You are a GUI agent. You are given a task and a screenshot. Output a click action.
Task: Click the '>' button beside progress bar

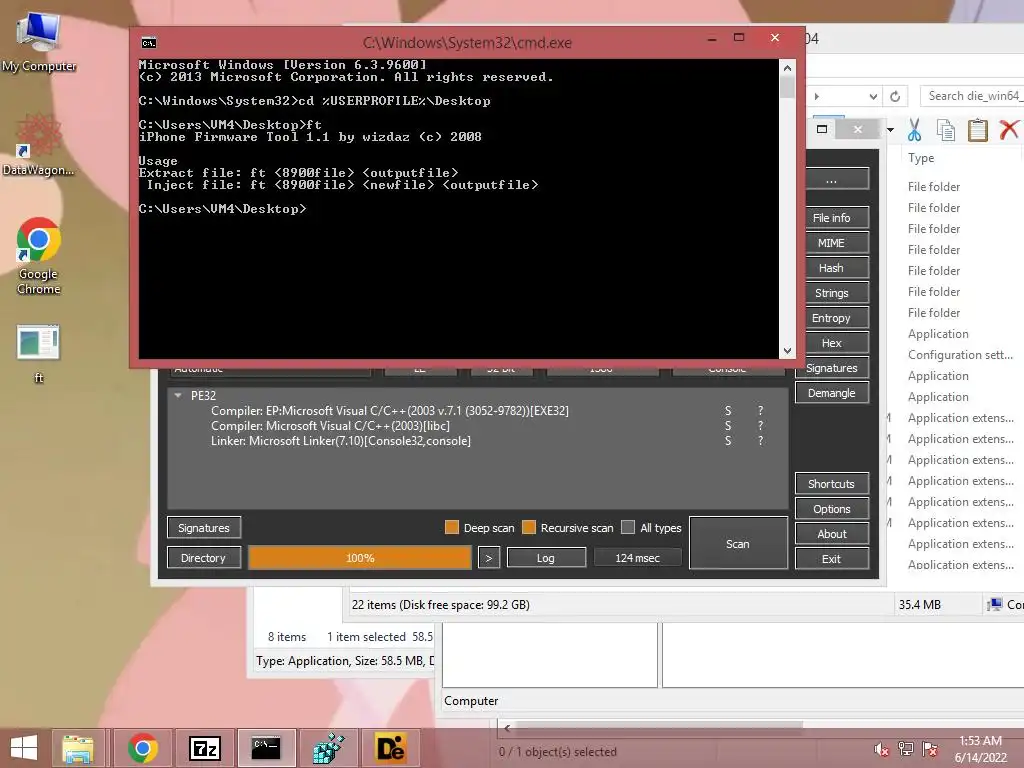coord(488,558)
